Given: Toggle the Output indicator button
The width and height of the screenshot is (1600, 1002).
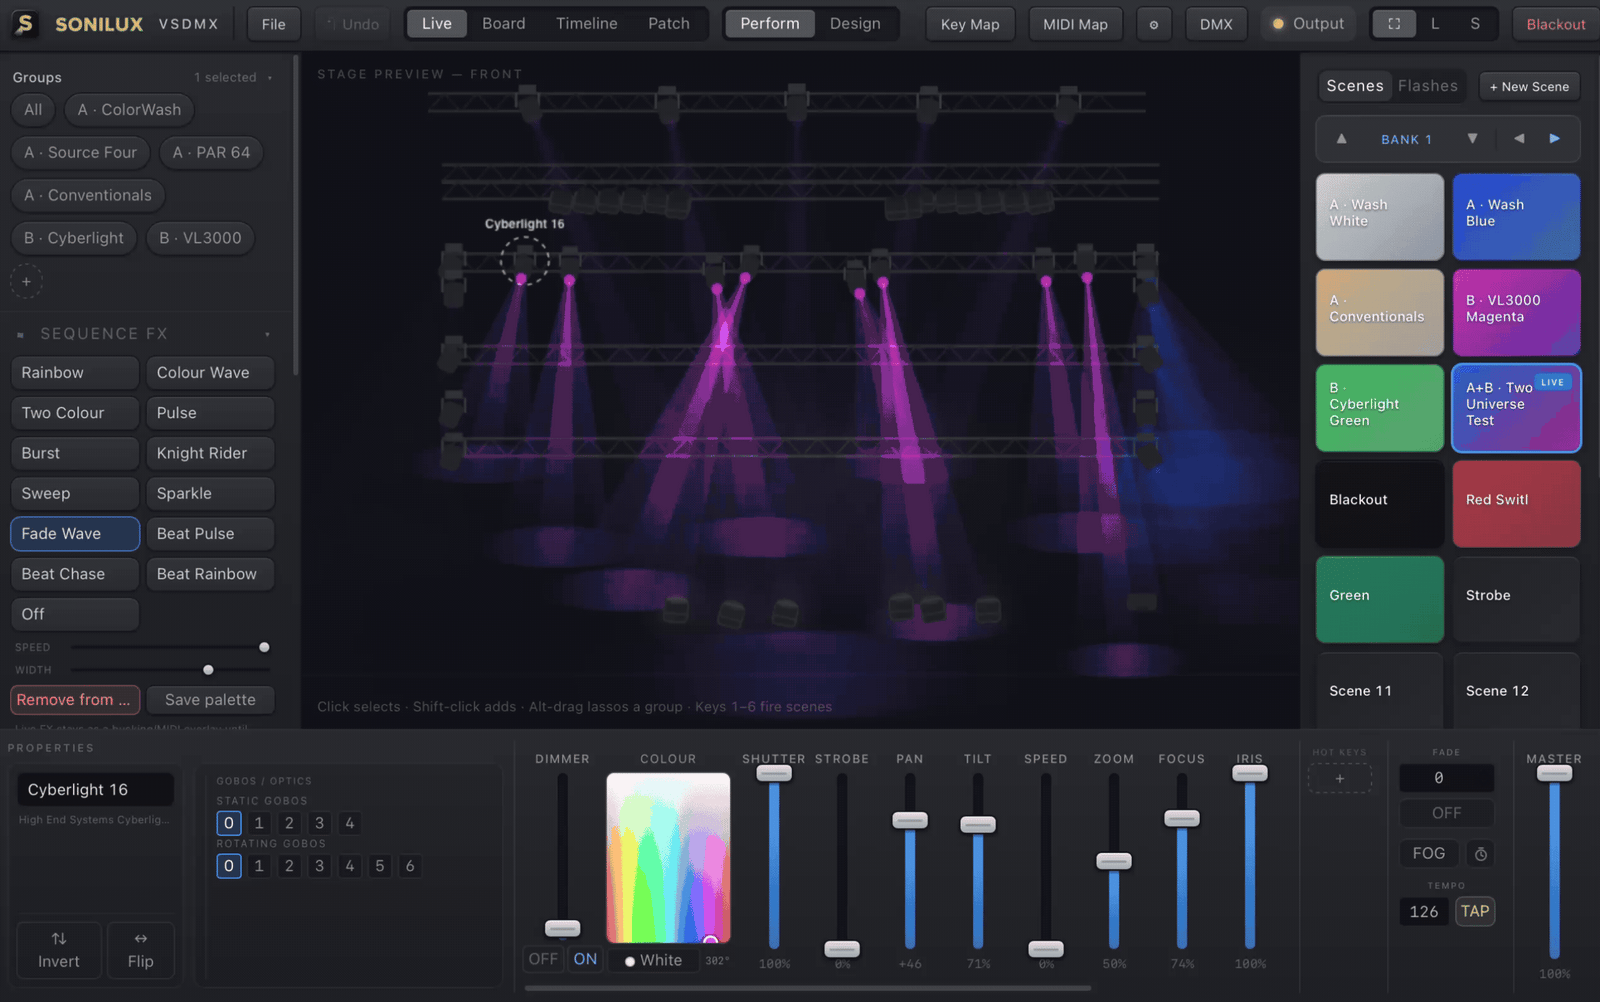Looking at the screenshot, I should tap(1308, 24).
